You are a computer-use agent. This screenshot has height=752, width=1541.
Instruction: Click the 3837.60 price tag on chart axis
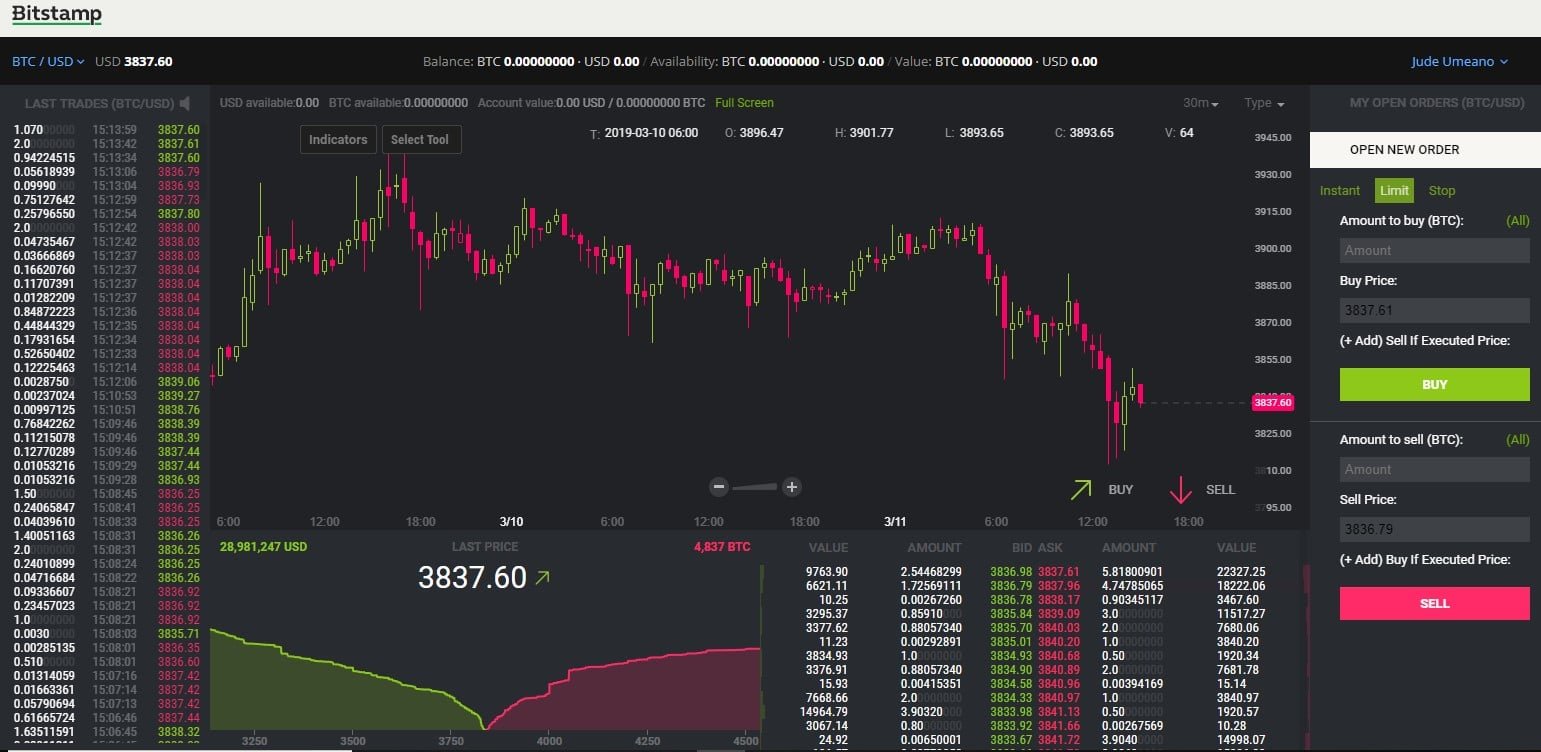[1272, 402]
